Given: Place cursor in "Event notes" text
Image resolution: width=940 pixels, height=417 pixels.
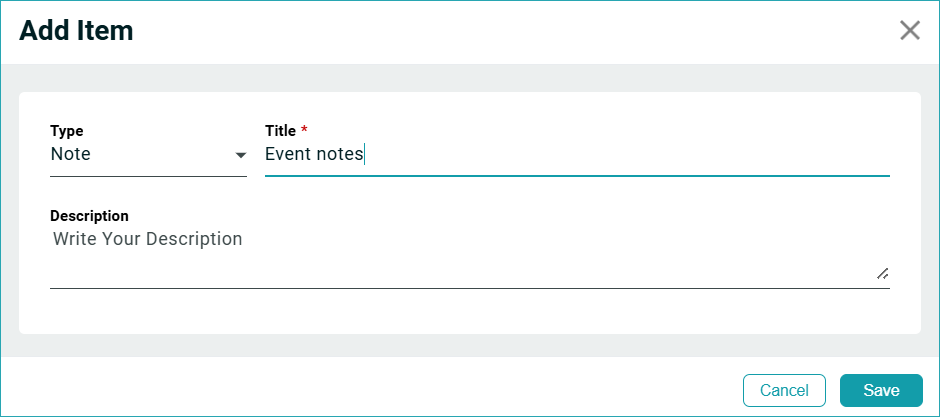Looking at the screenshot, I should point(314,154).
